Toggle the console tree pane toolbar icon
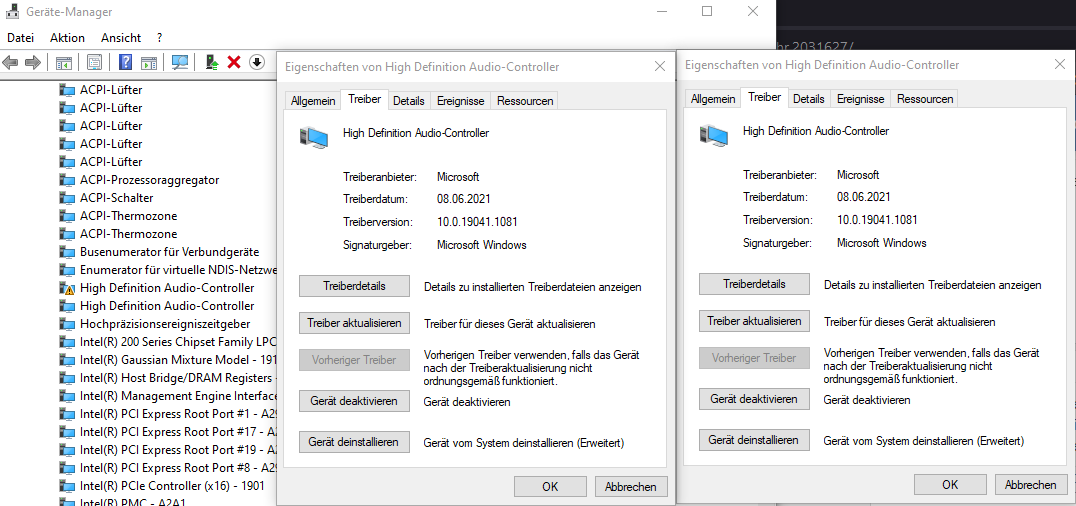 [x=64, y=62]
